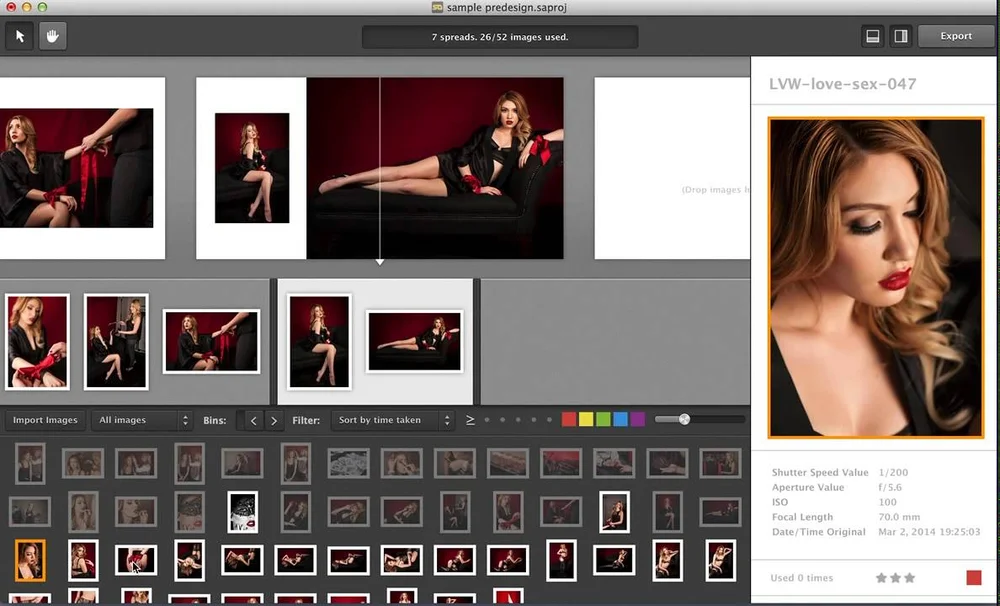
Task: Filter by blue color label
Action: (620, 420)
